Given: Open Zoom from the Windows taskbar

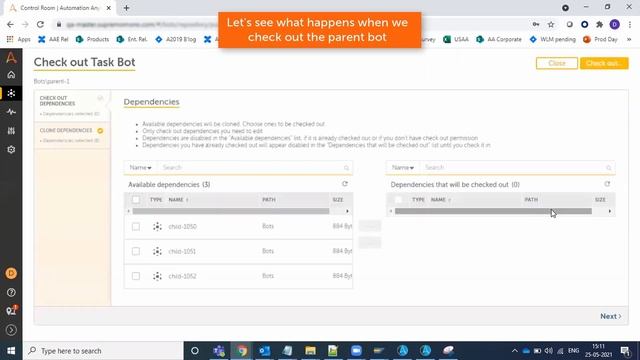Looking at the screenshot, I should (x=356, y=351).
